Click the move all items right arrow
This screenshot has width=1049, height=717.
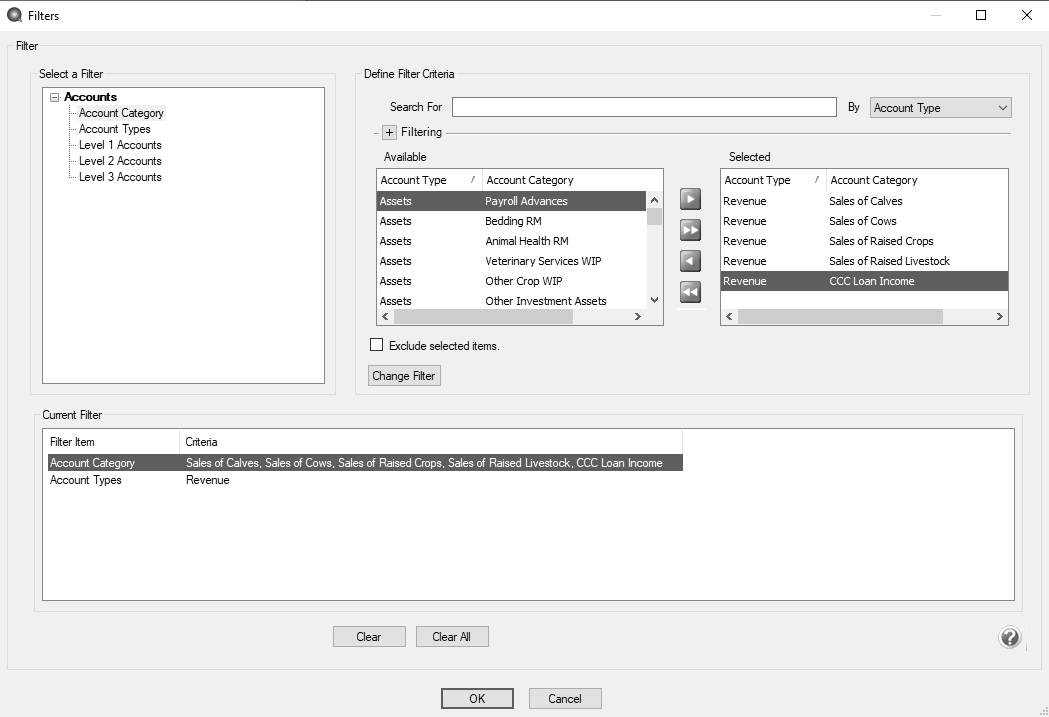pos(690,230)
